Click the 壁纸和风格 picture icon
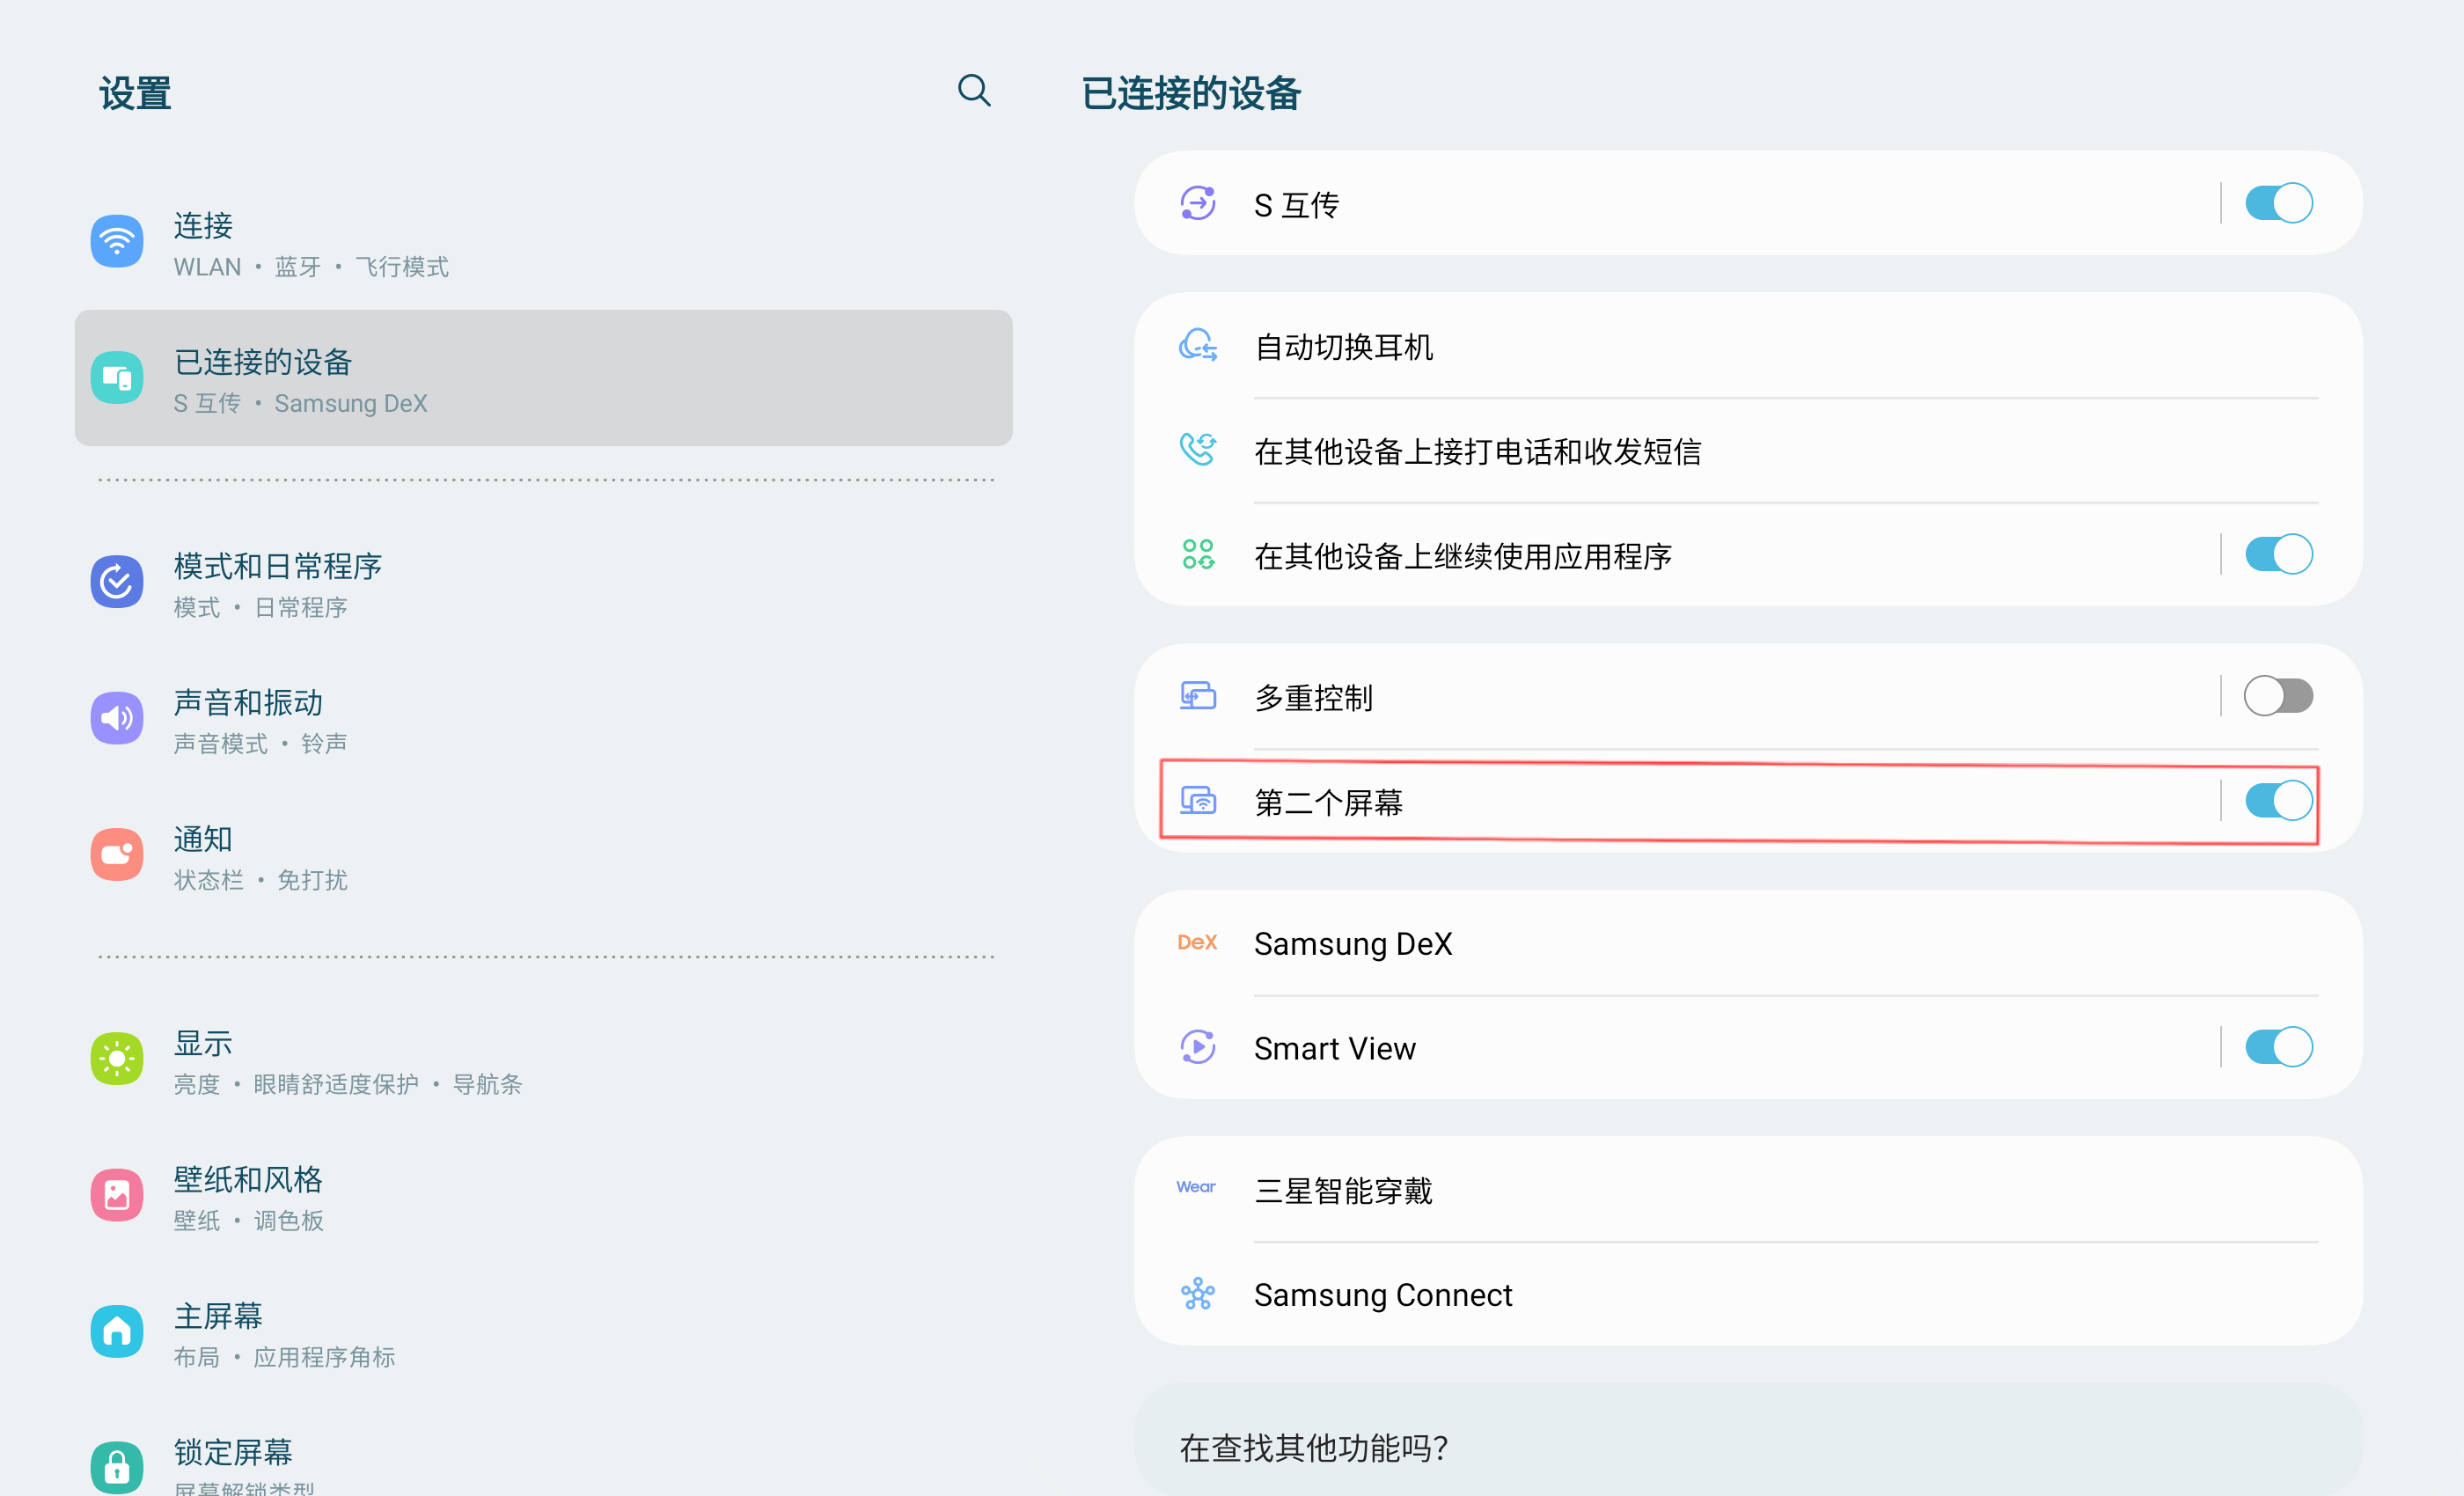Viewport: 2464px width, 1496px height. click(117, 1195)
